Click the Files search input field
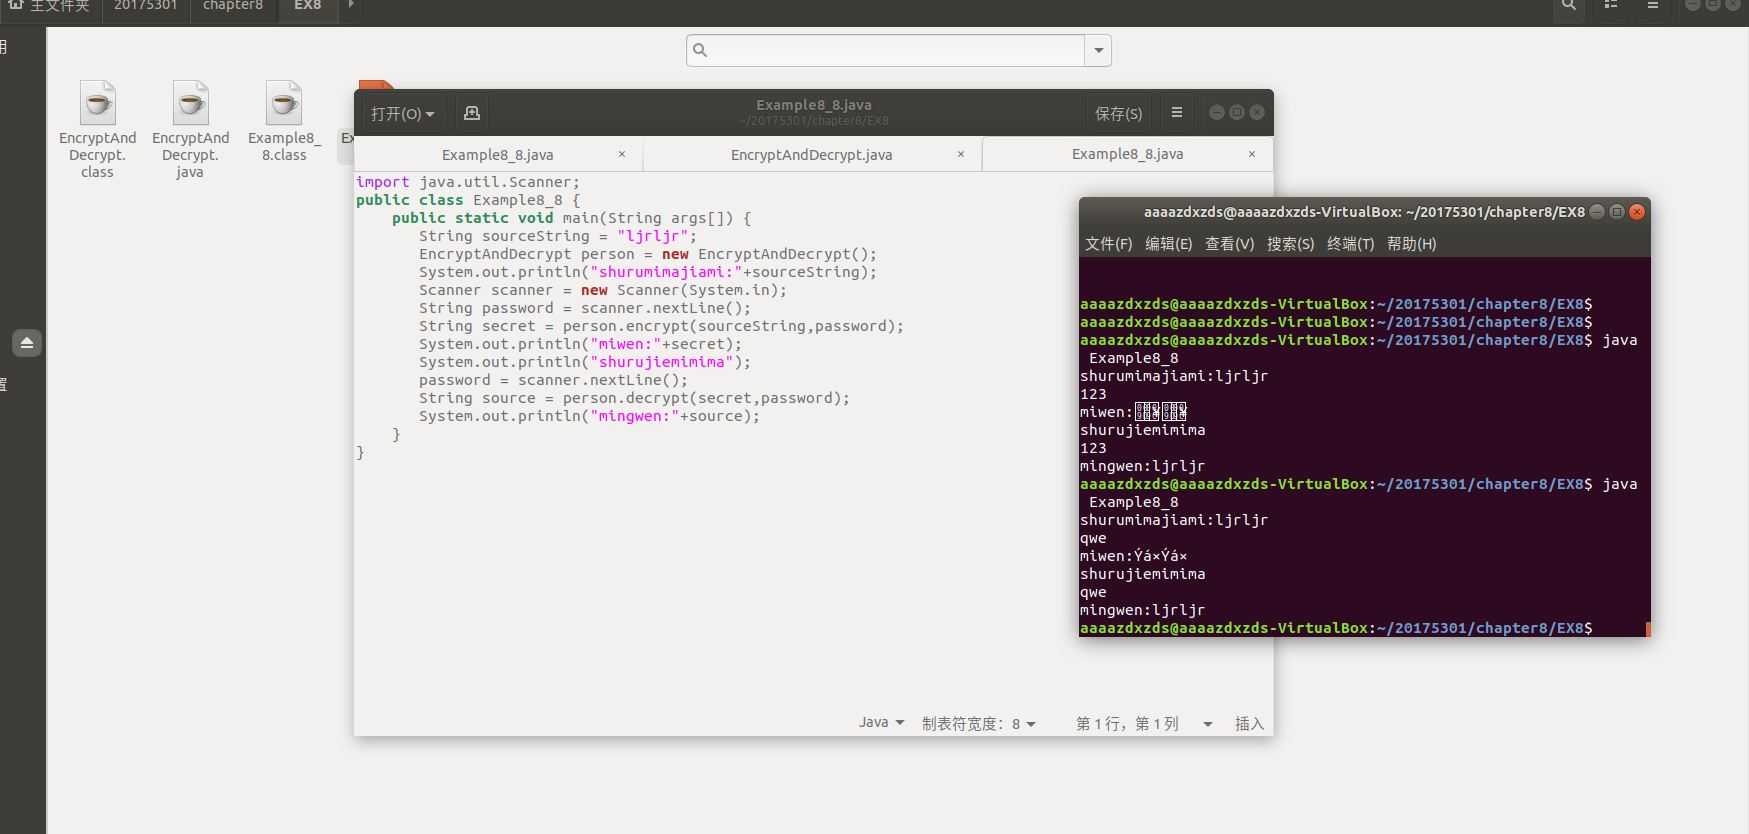Screen dimensions: 1749x834 (886, 50)
